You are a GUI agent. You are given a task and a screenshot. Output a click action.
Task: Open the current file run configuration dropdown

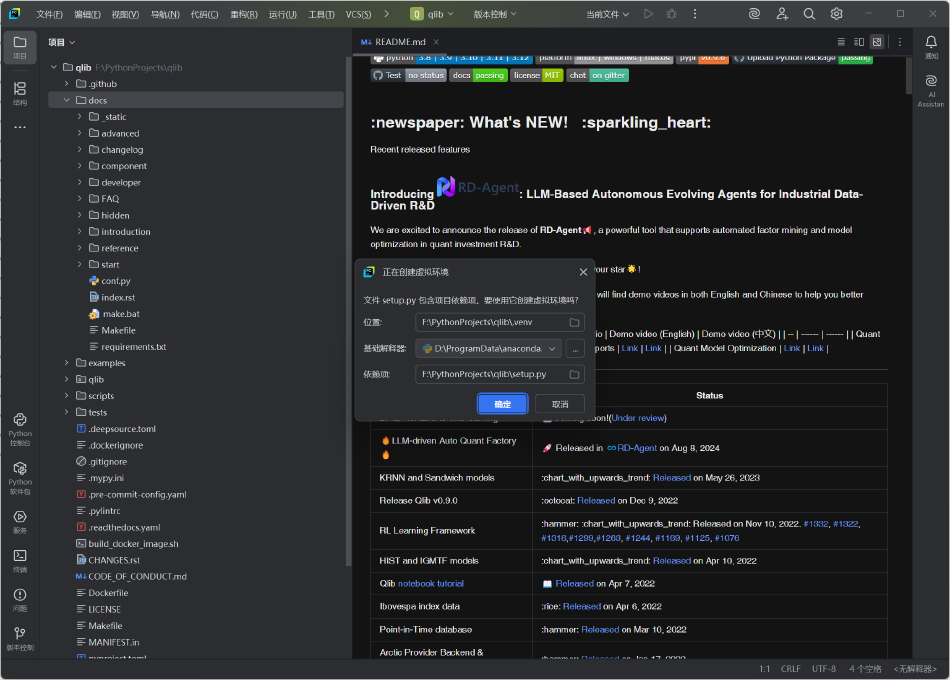(607, 14)
